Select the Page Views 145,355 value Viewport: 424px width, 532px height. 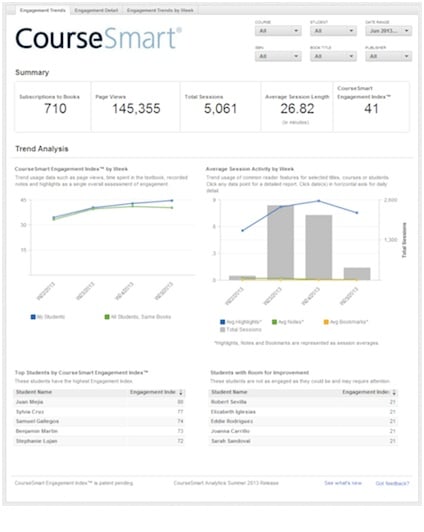tap(136, 109)
